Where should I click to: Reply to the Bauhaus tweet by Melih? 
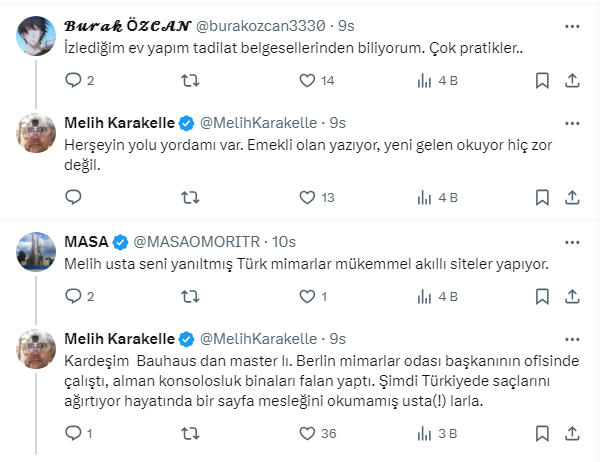tap(72, 433)
